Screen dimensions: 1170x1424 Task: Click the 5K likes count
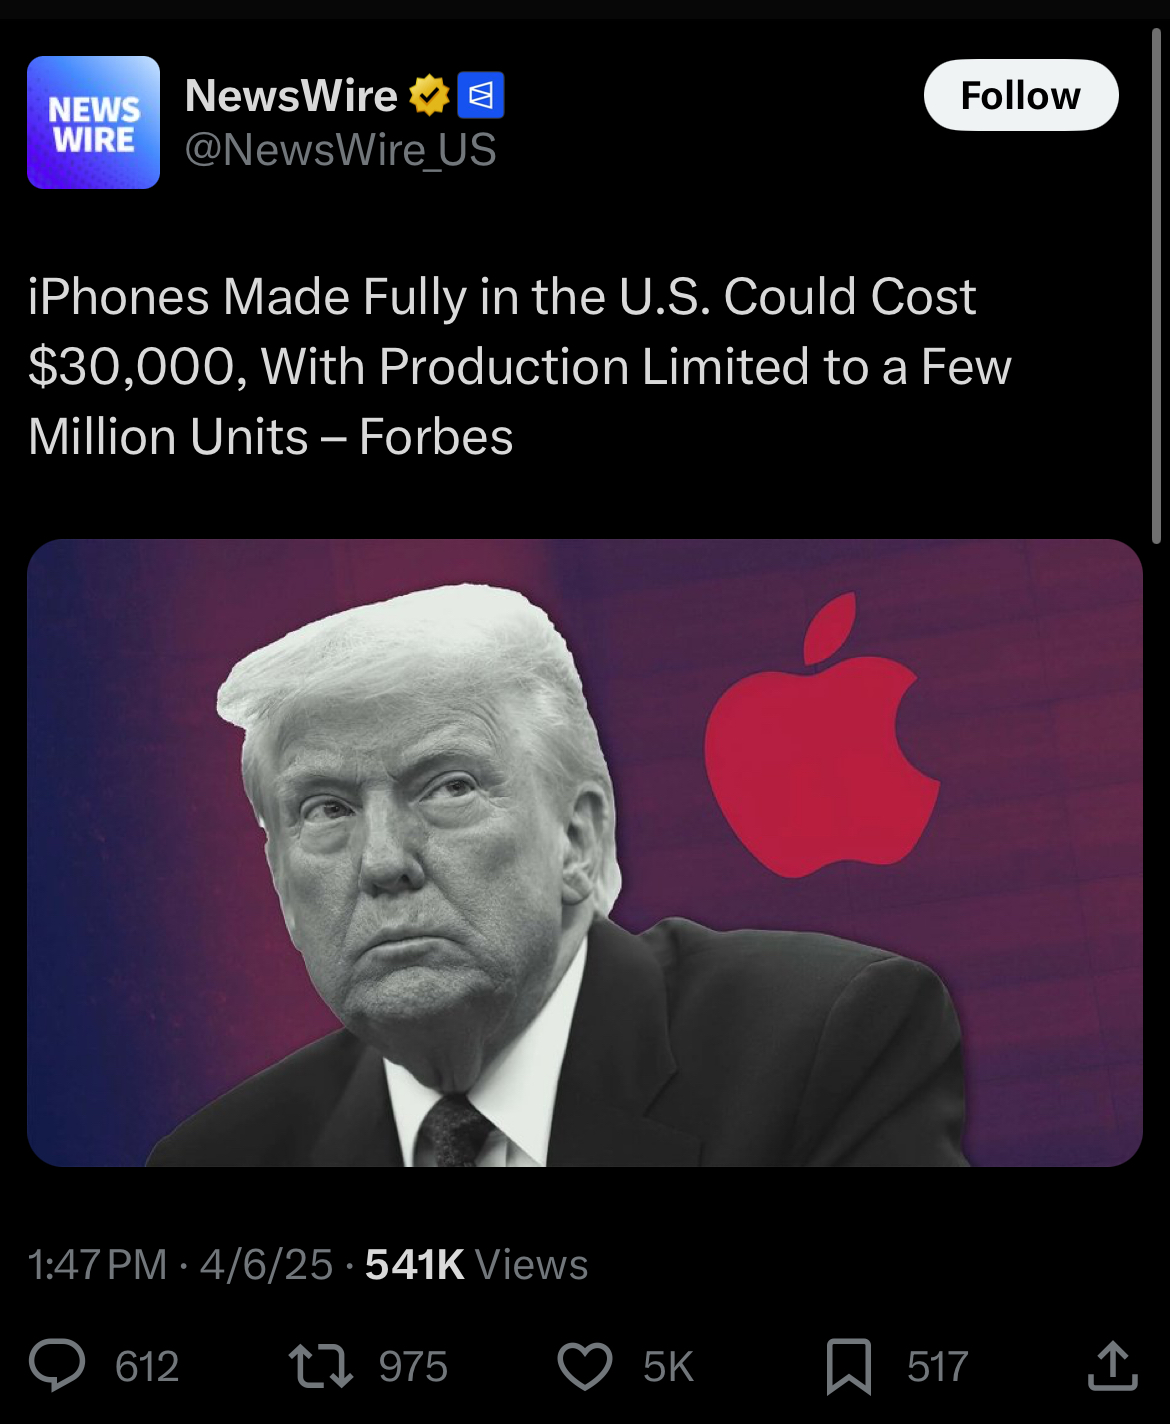[x=668, y=1367]
